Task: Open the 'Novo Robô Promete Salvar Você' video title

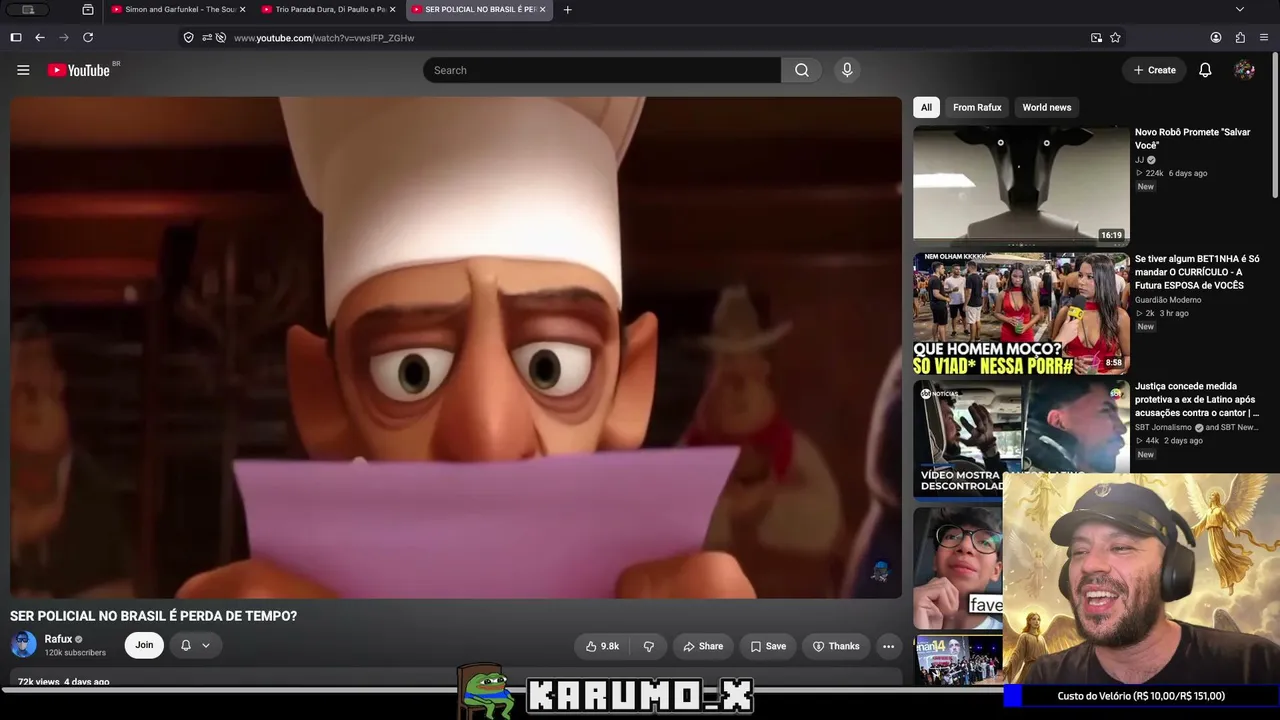Action: 1192,139
